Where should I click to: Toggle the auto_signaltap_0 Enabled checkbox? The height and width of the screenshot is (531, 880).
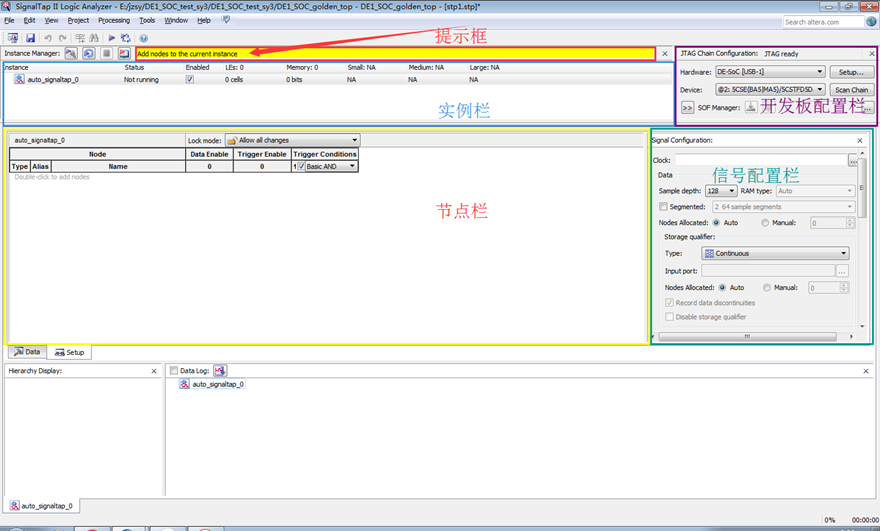190,79
